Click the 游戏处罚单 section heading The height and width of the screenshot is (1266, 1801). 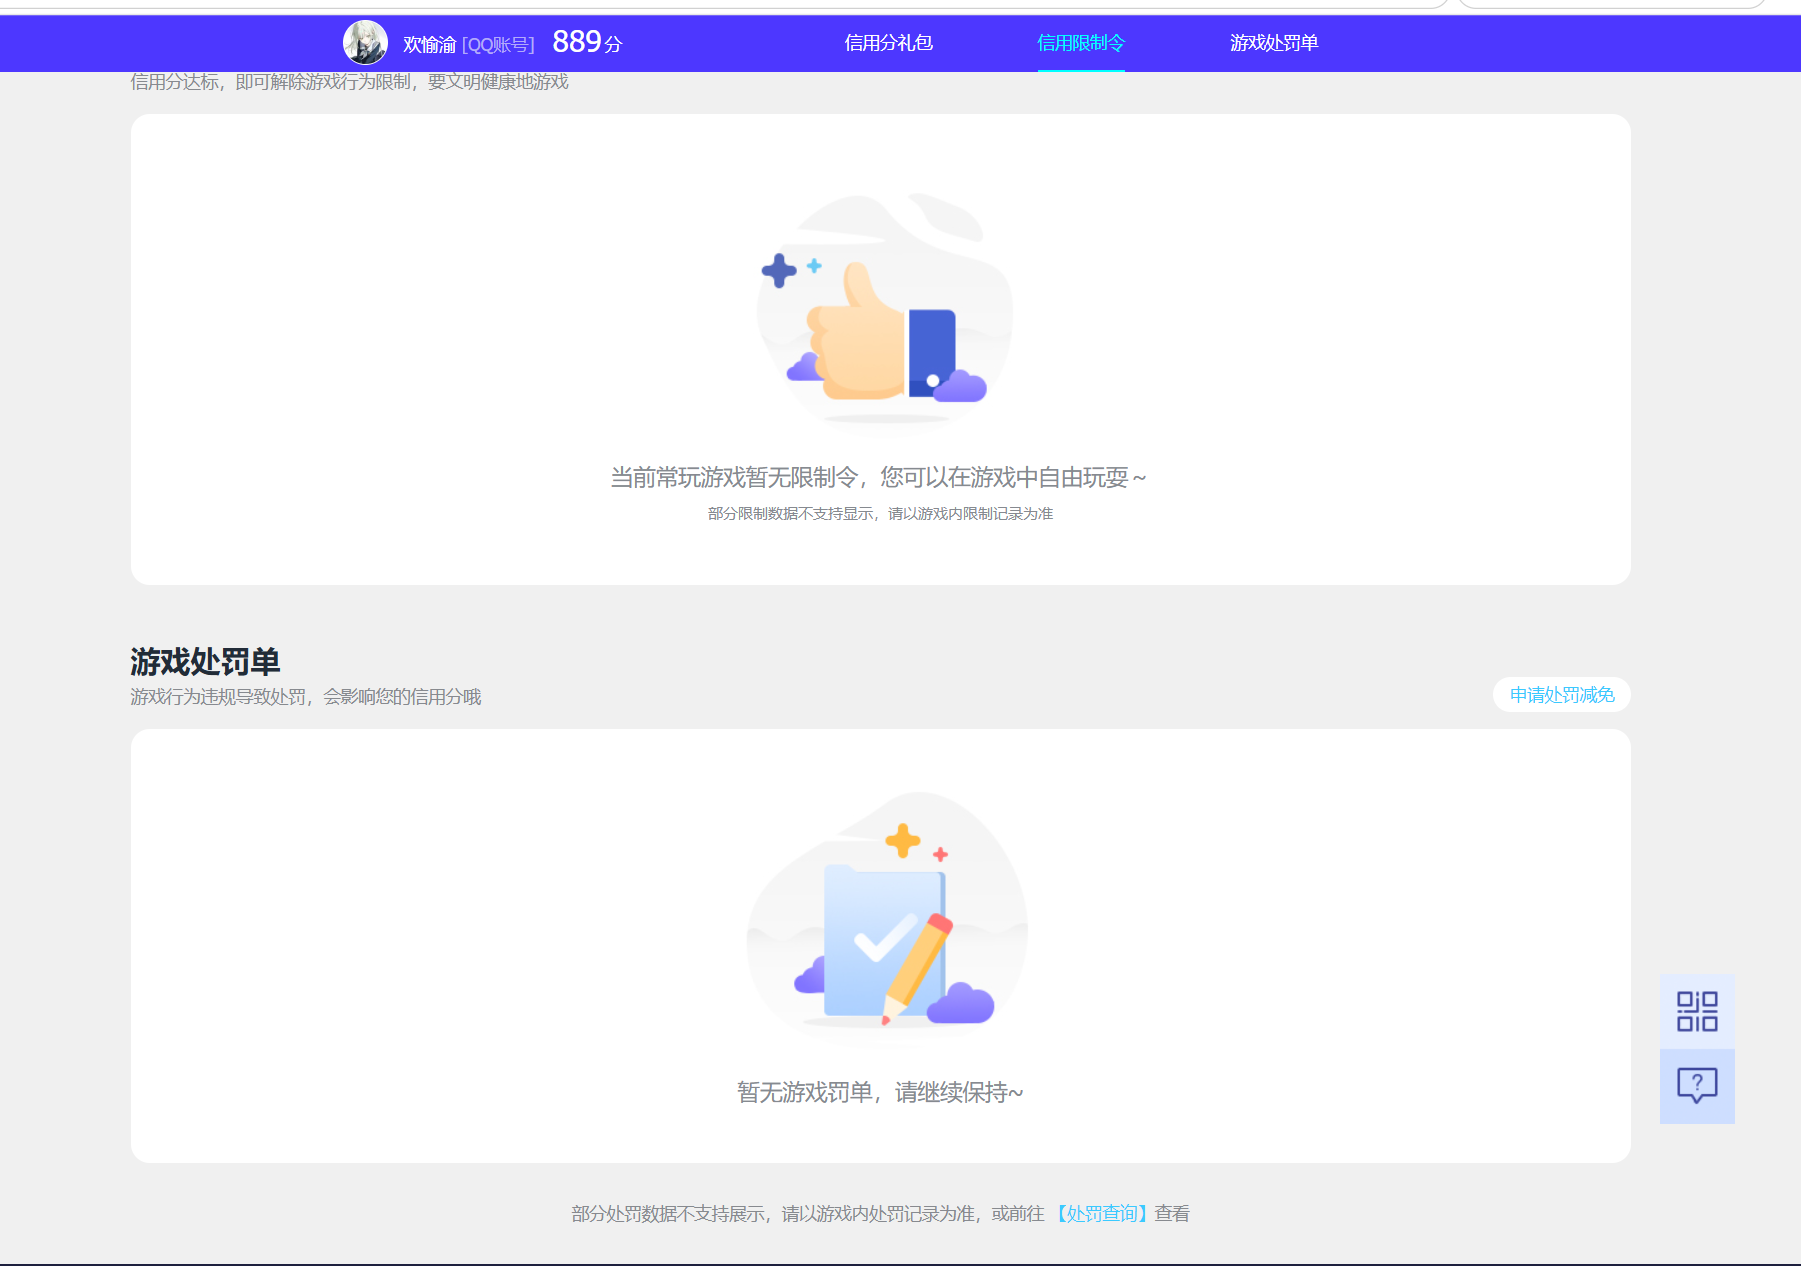pyautogui.click(x=205, y=661)
